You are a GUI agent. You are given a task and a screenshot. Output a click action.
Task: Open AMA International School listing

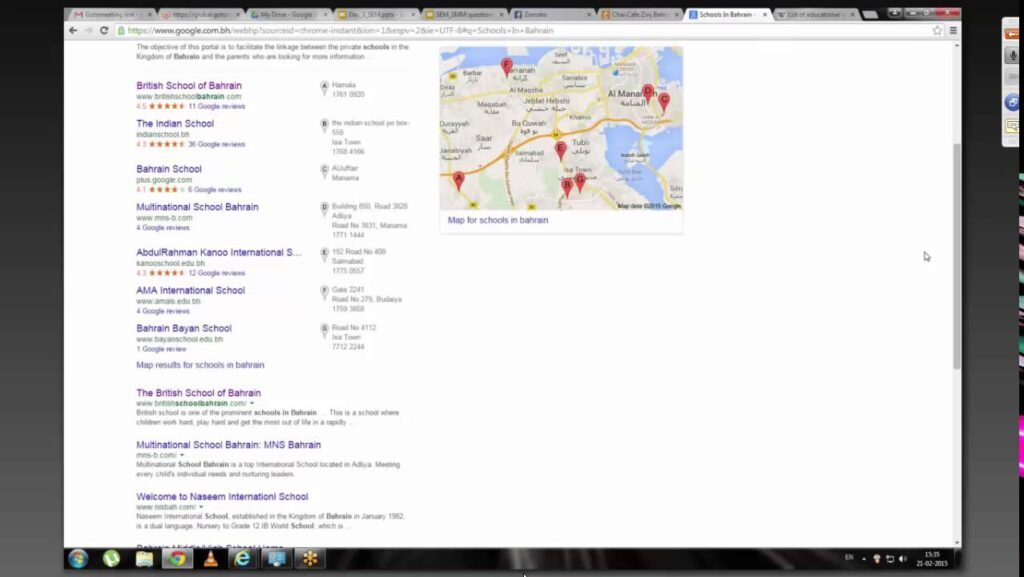191,290
